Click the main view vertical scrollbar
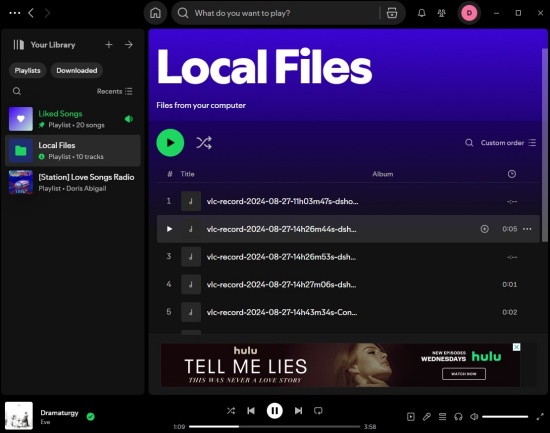 [x=545, y=145]
